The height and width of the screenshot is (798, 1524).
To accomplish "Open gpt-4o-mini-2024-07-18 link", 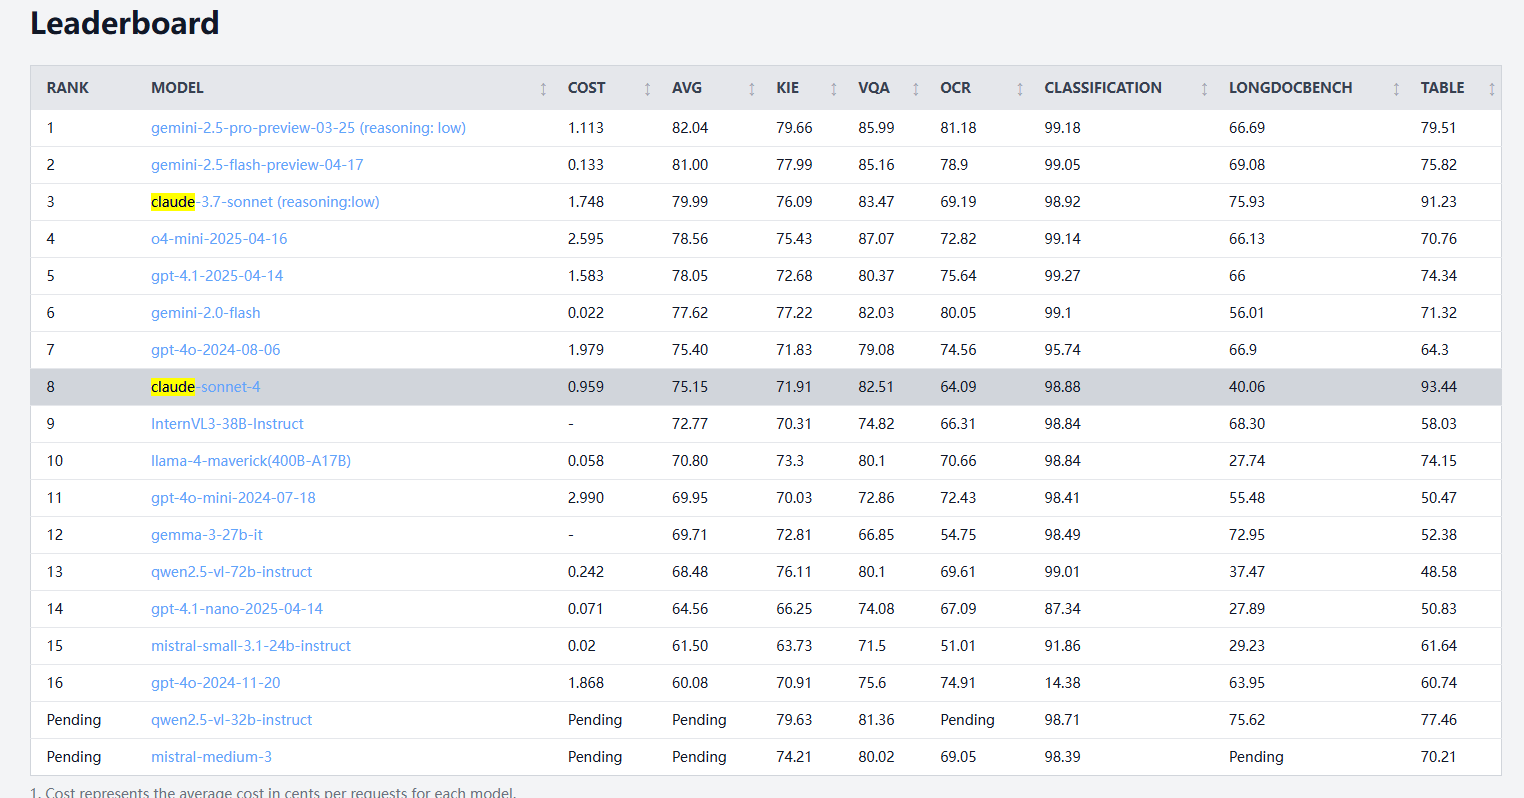I will pos(233,498).
